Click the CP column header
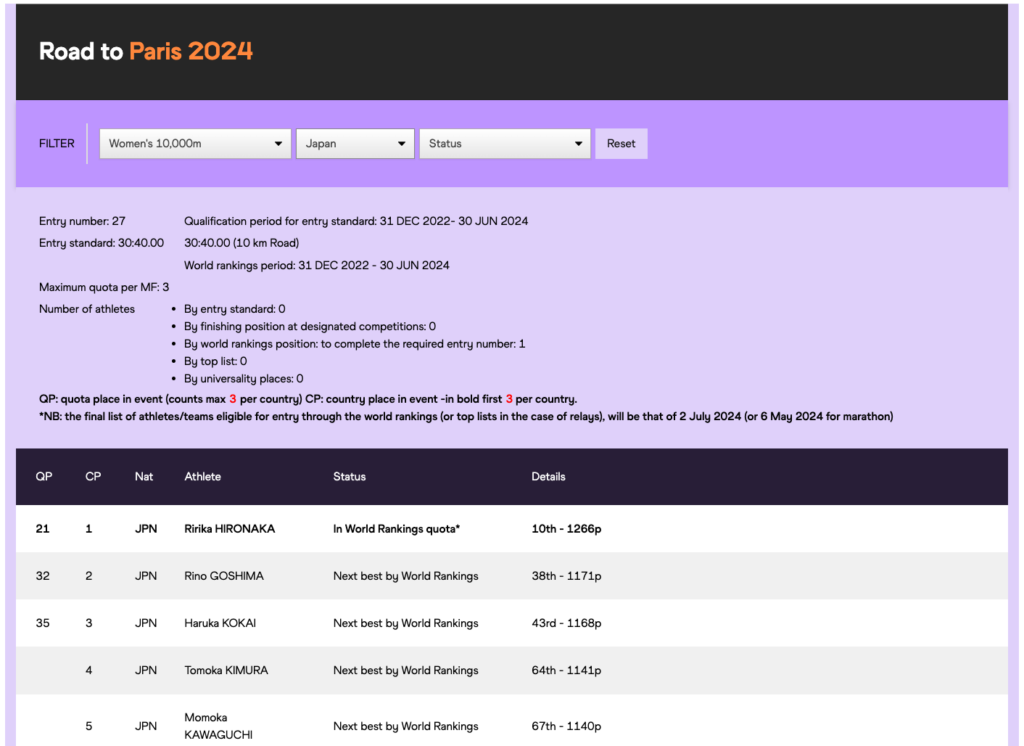Viewport: 1024px width, 746px height. point(93,477)
